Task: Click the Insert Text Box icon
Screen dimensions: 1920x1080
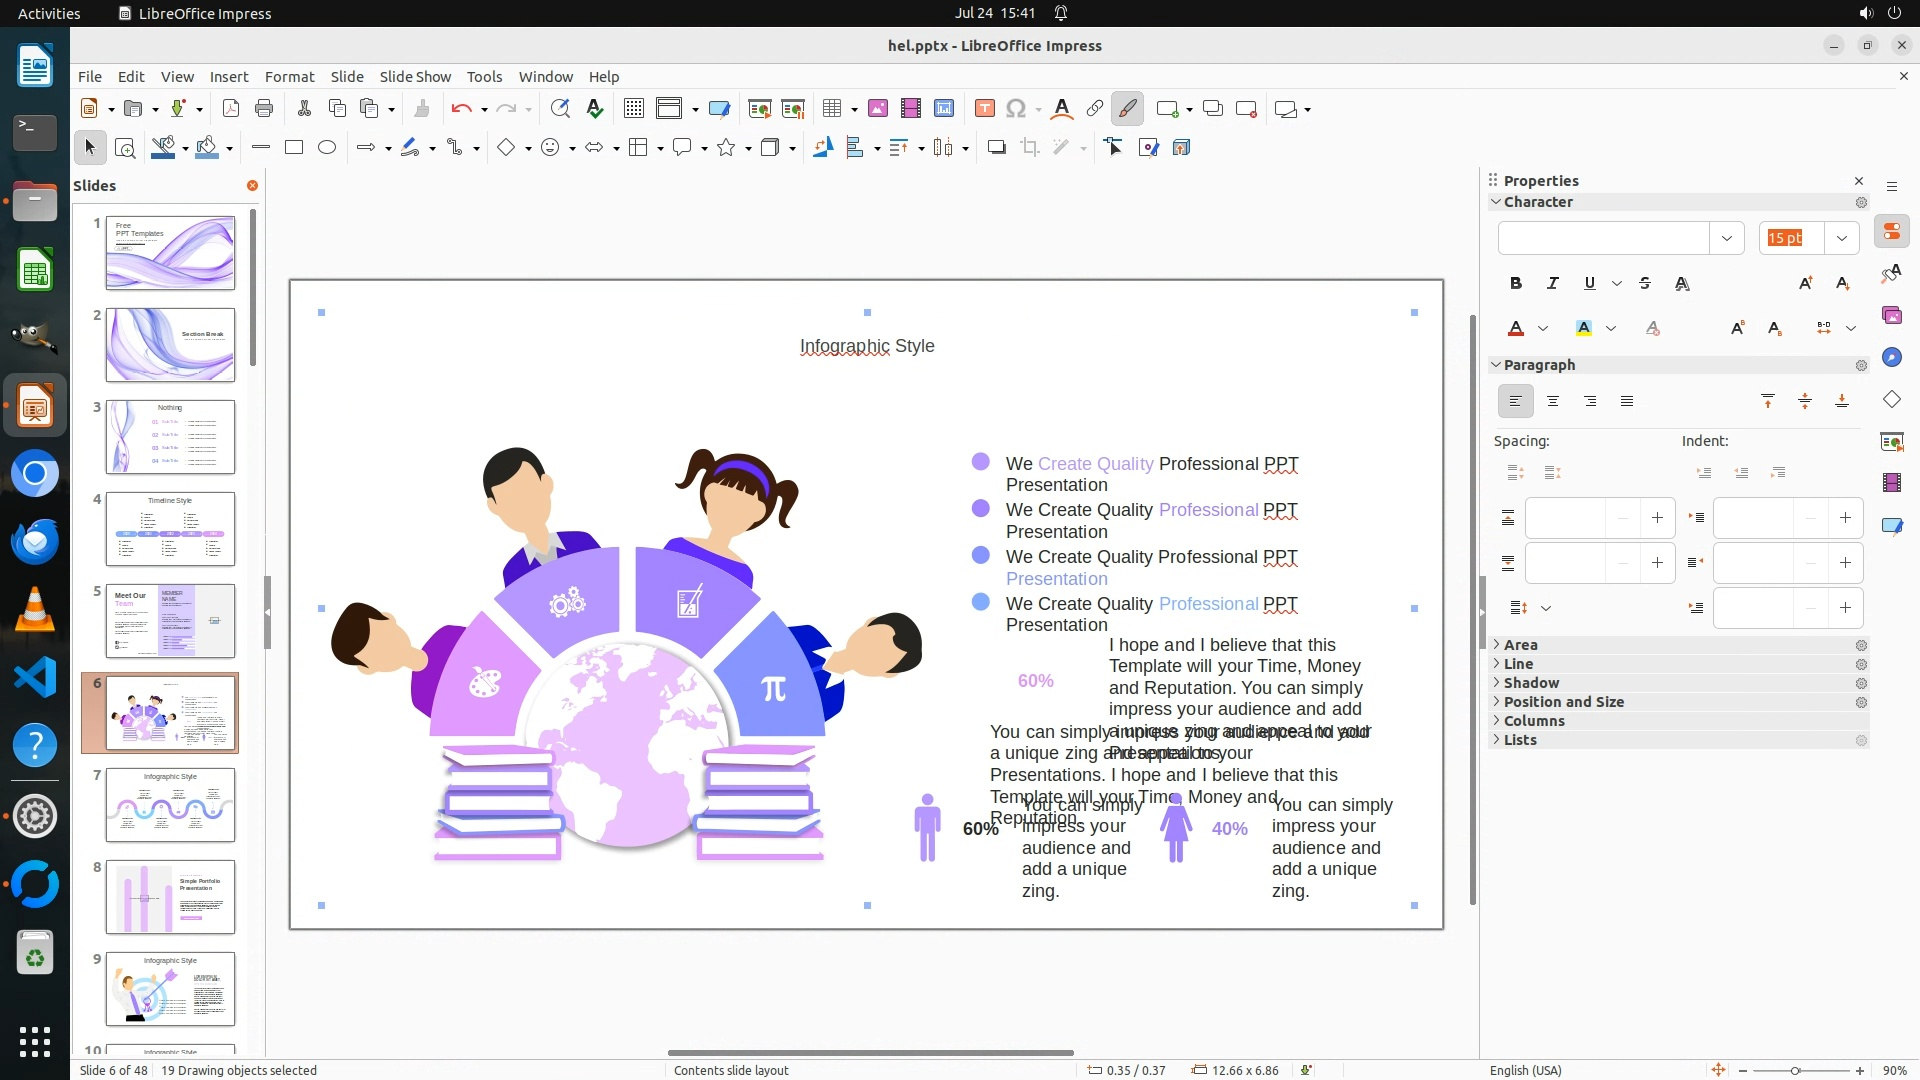Action: 984,109
